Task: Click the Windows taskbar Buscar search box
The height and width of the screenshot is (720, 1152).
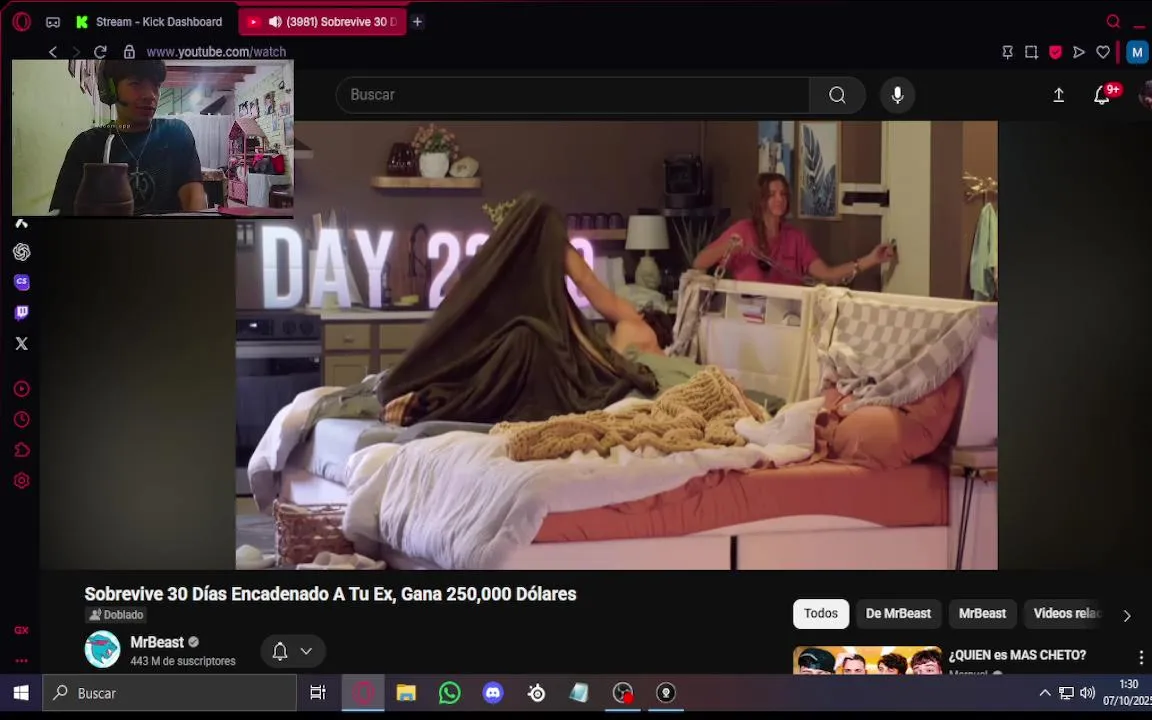Action: (170, 693)
